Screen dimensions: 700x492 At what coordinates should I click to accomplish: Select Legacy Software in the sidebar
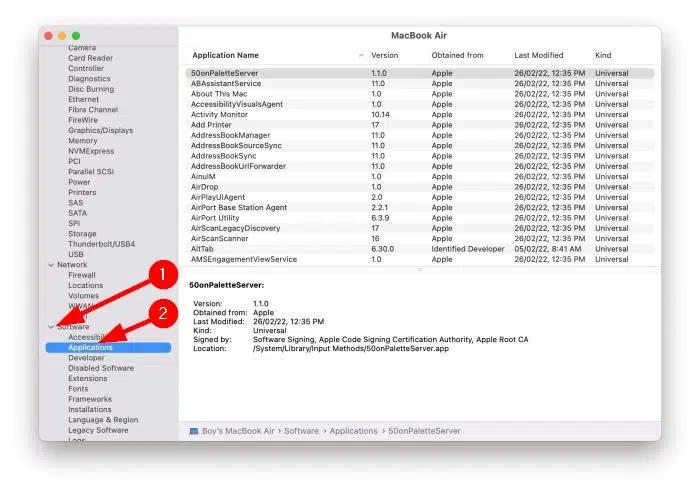98,430
